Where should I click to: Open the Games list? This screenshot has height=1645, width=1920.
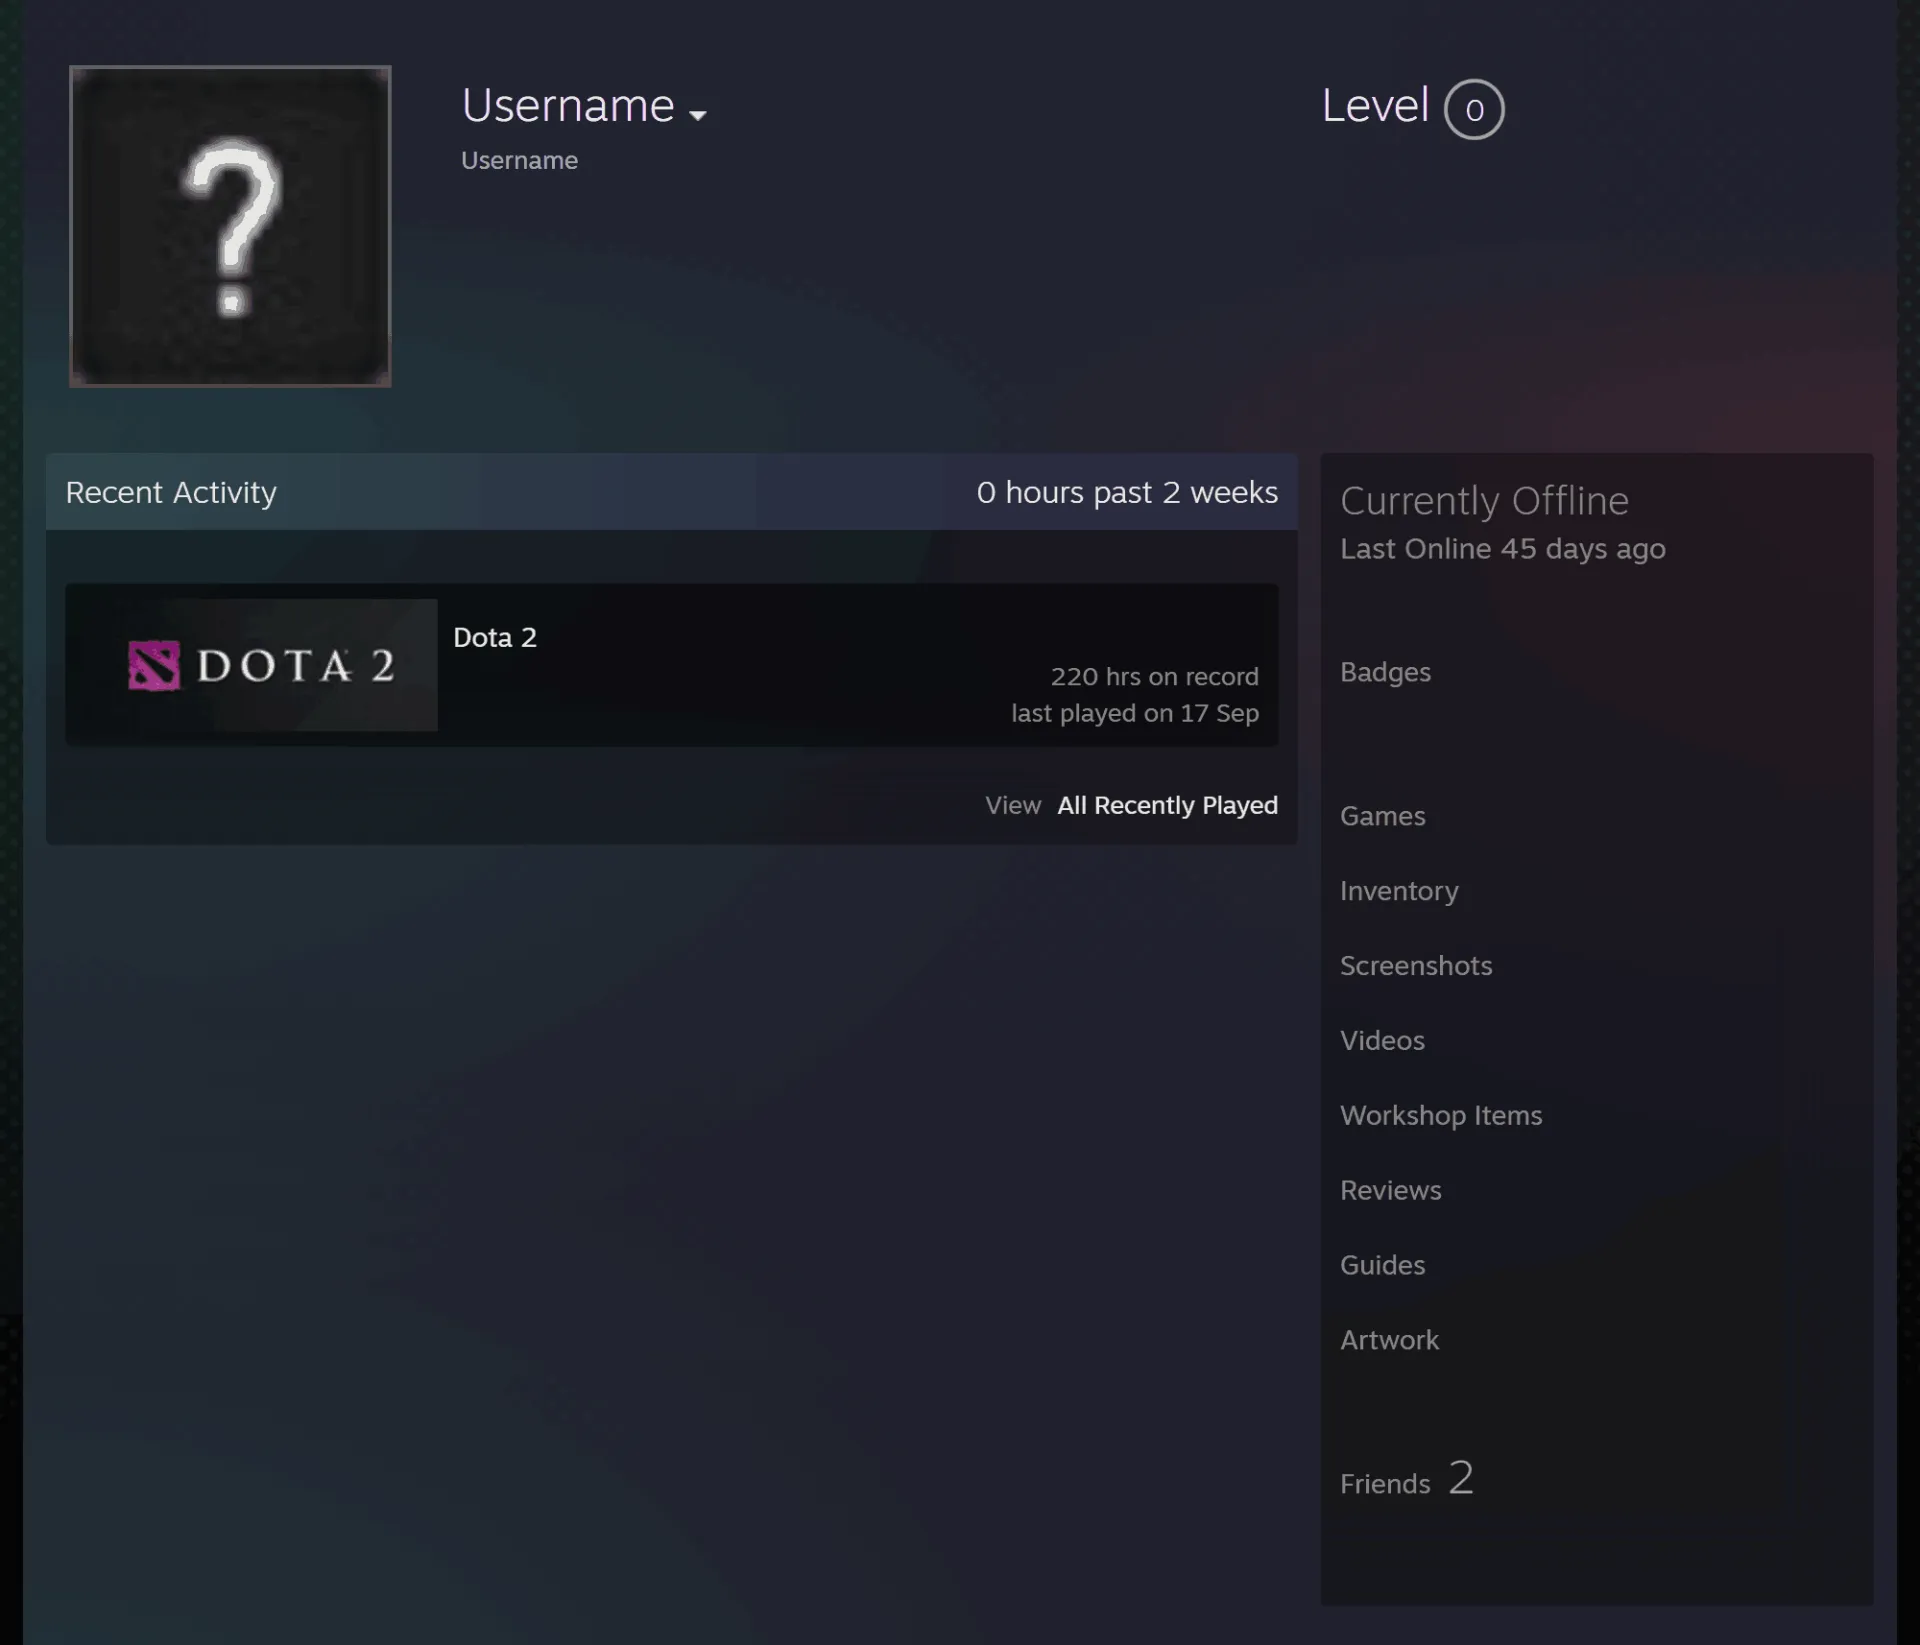[x=1383, y=816]
